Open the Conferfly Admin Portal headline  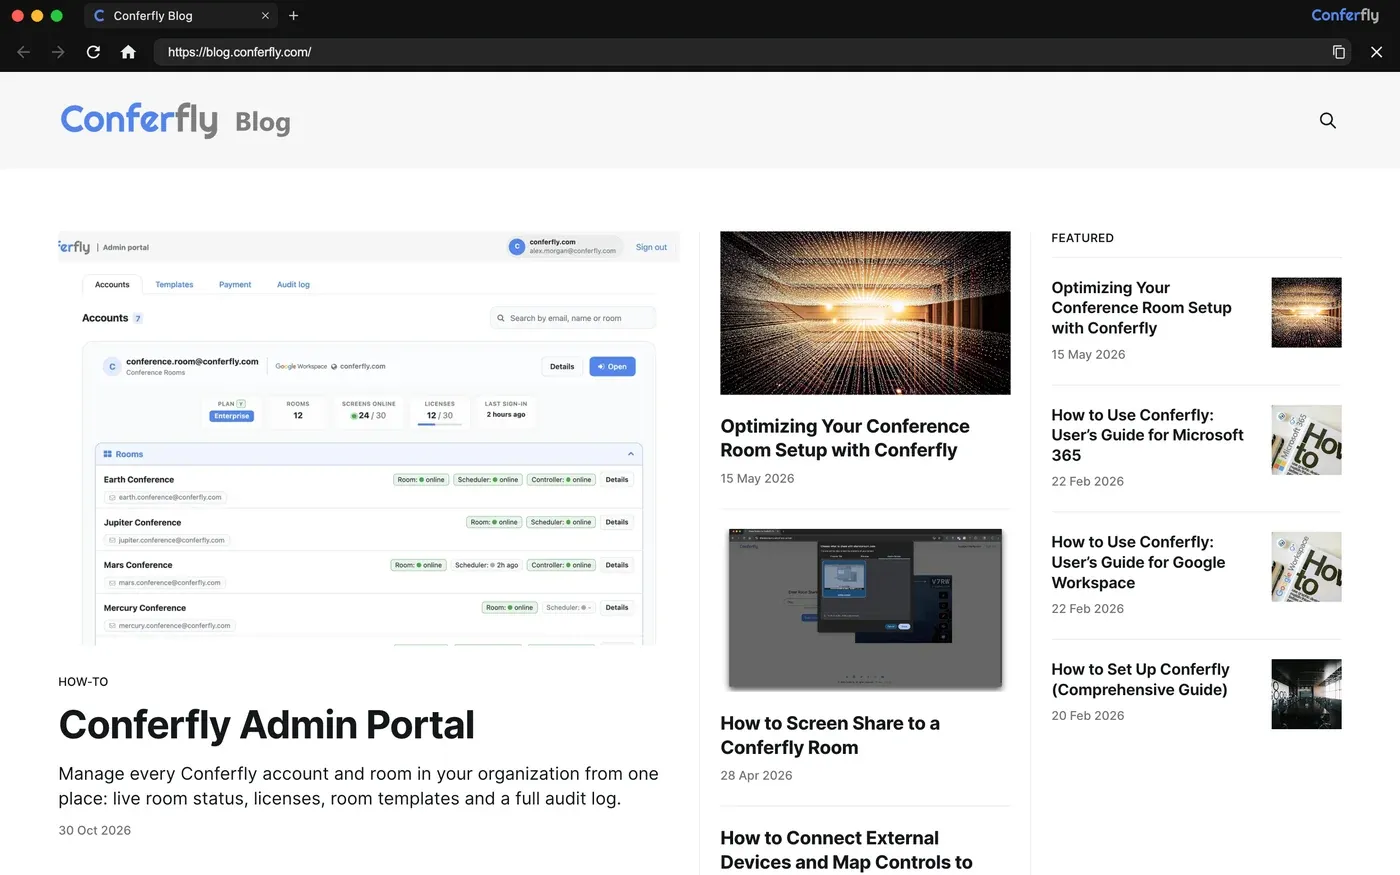pos(266,725)
